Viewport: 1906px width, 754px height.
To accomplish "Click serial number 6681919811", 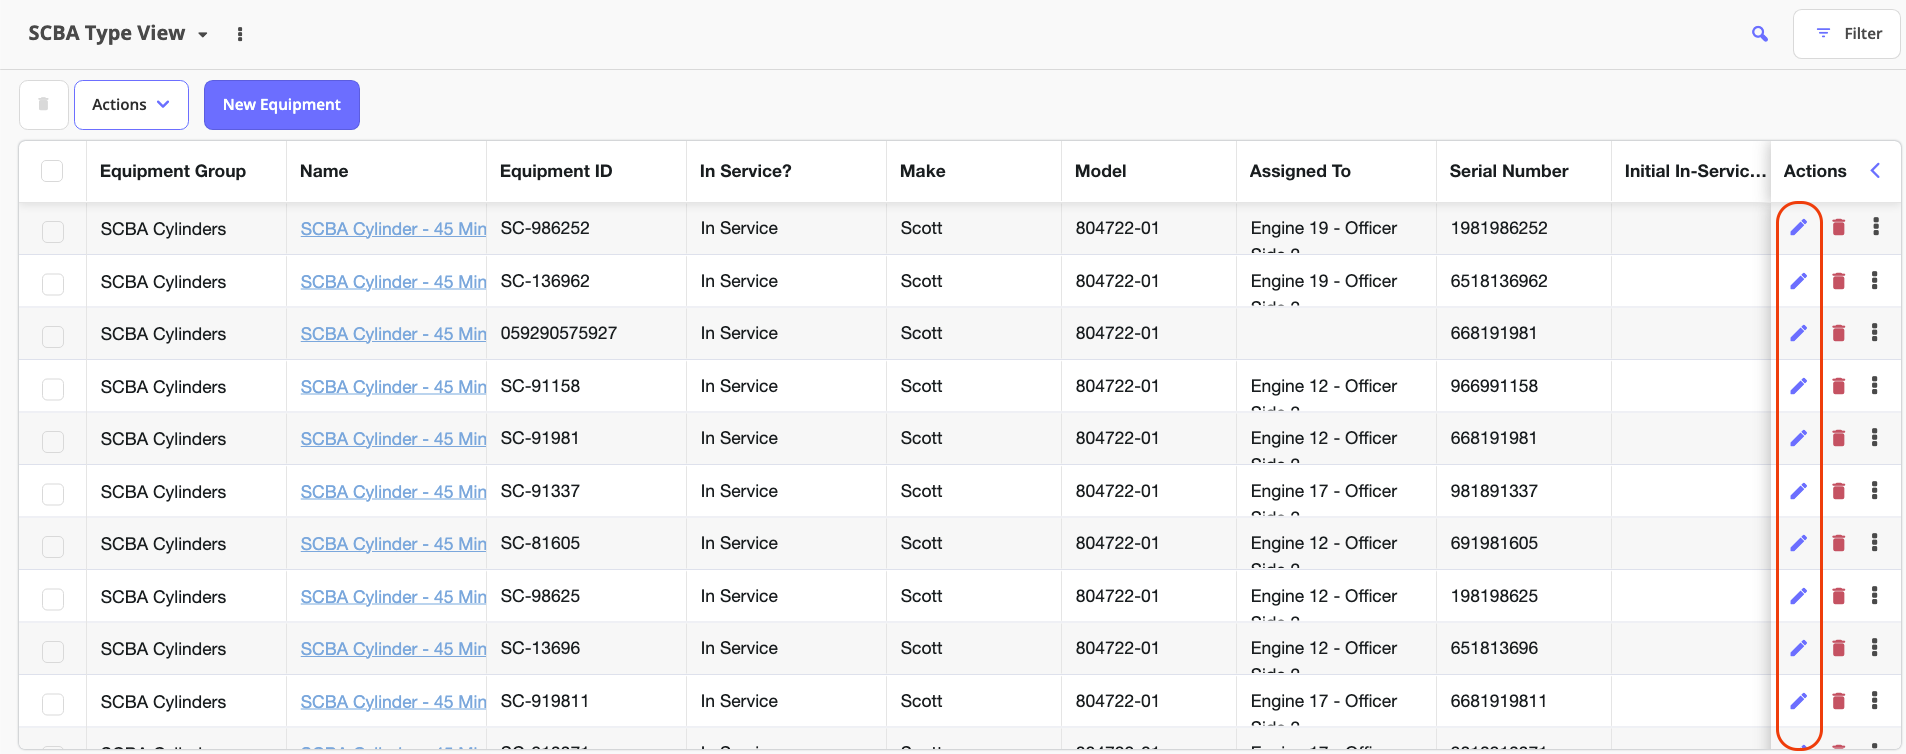I will pyautogui.click(x=1499, y=701).
